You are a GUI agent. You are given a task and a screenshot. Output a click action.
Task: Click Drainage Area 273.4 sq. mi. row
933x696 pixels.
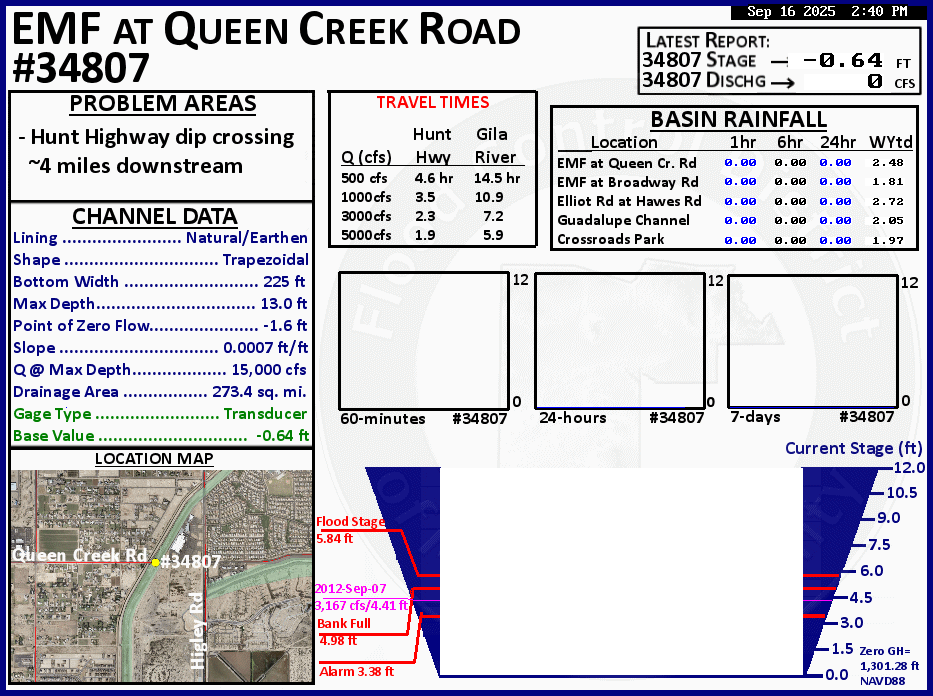coord(159,392)
